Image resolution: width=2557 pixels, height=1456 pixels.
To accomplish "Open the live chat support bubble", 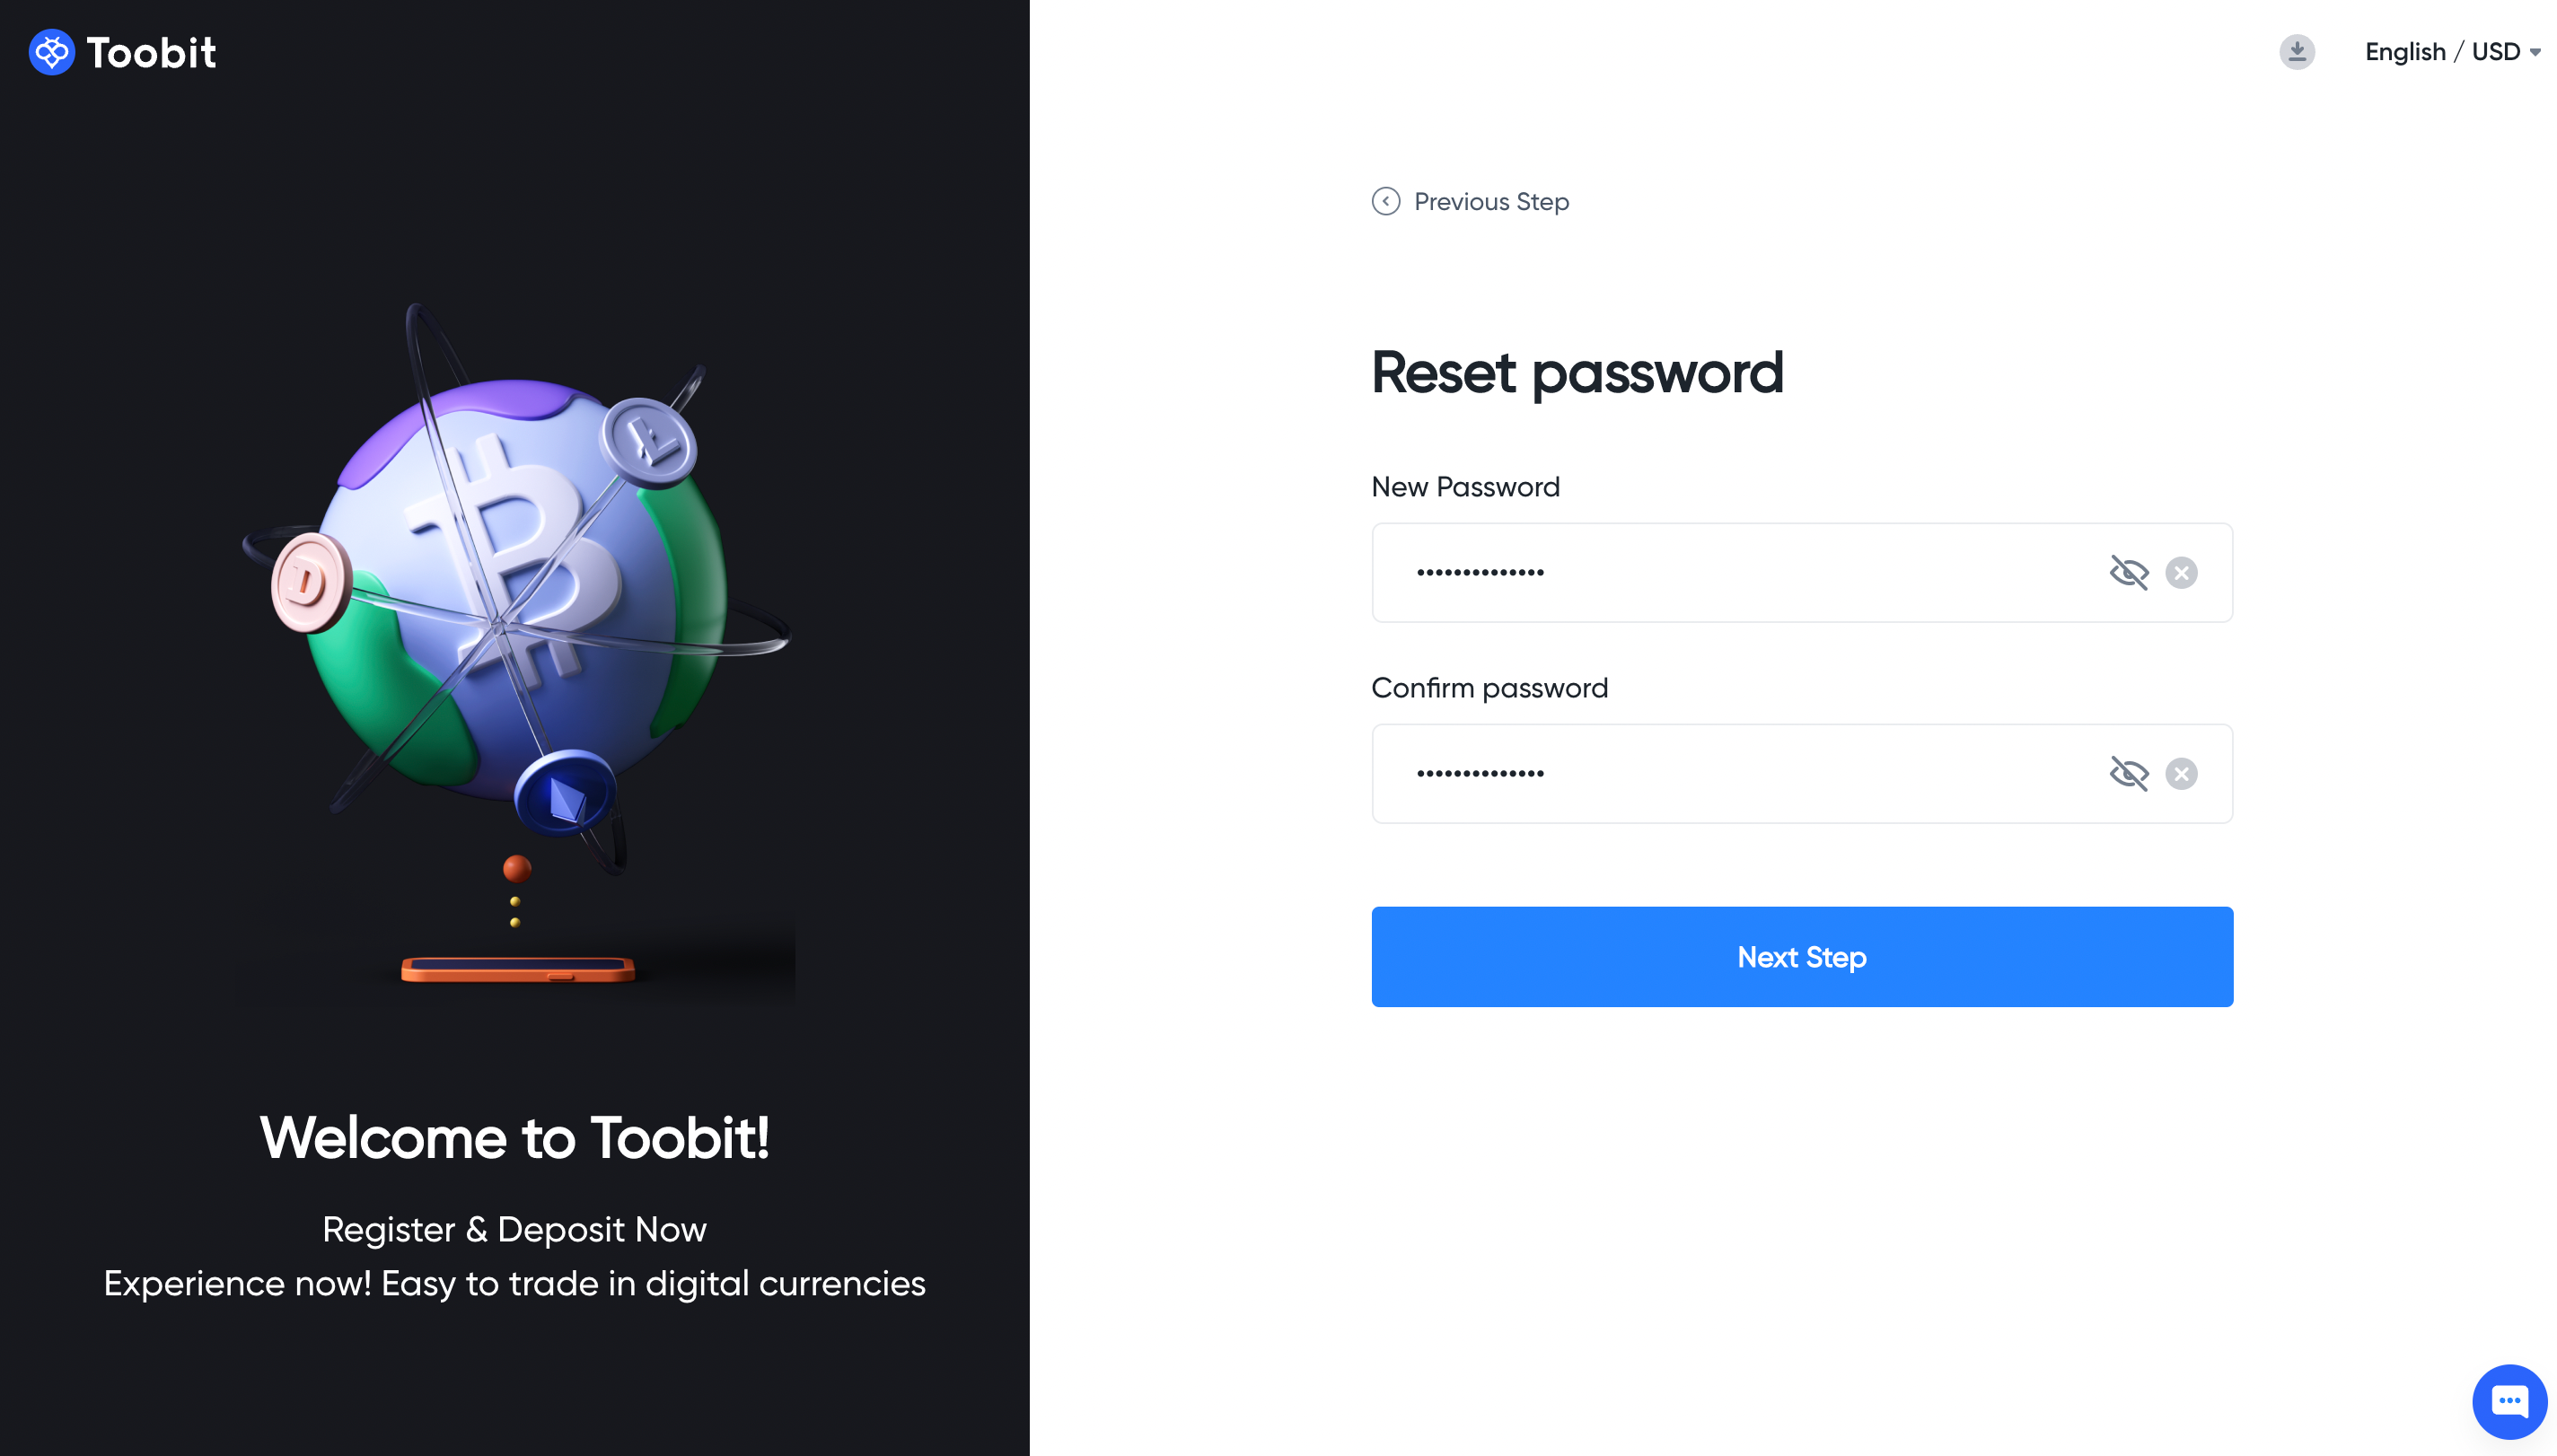I will click(x=2508, y=1401).
